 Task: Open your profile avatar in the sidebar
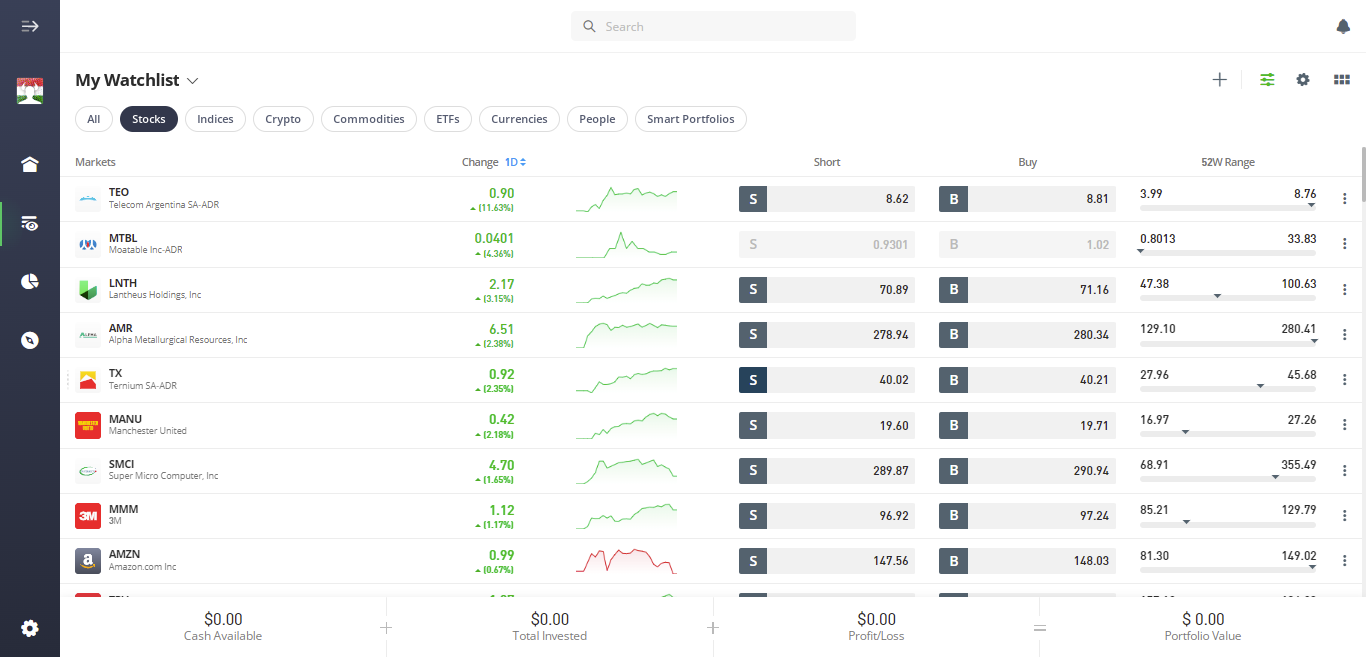pyautogui.click(x=29, y=90)
